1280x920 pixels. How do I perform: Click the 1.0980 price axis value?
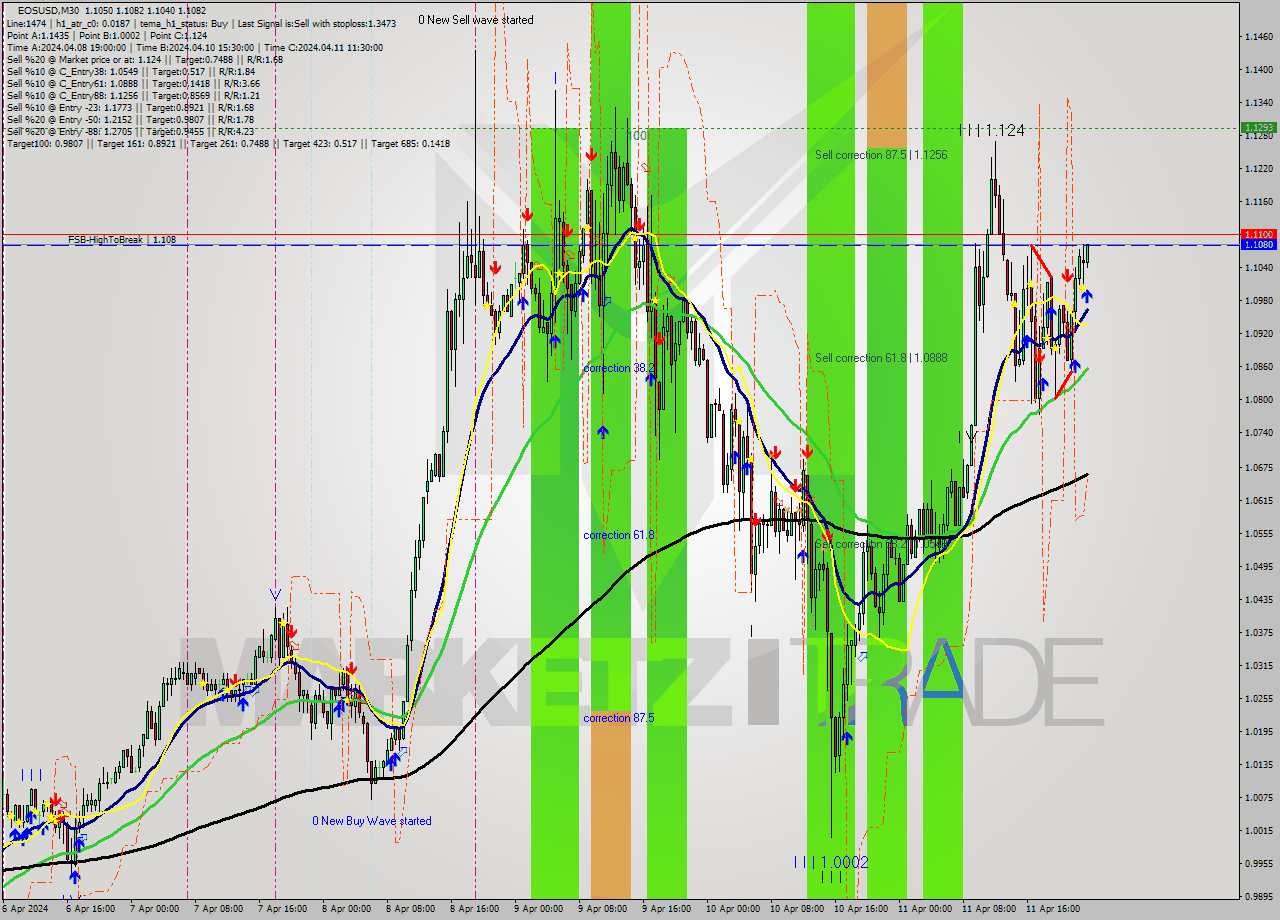click(x=1258, y=301)
